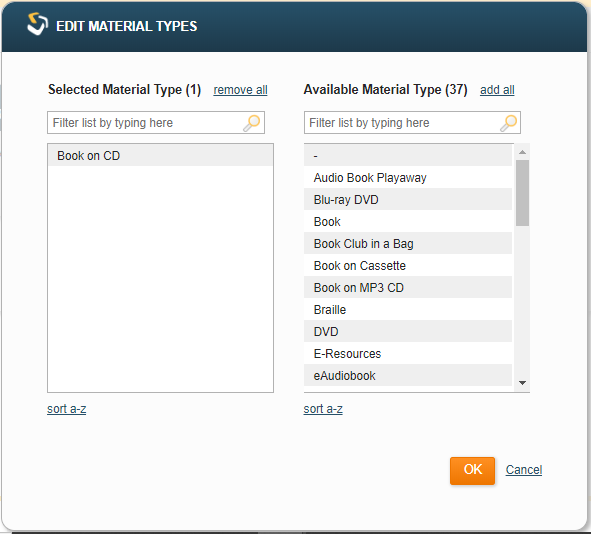Select 'Book Club in a Bag' item
591x534 pixels.
[x=408, y=243]
